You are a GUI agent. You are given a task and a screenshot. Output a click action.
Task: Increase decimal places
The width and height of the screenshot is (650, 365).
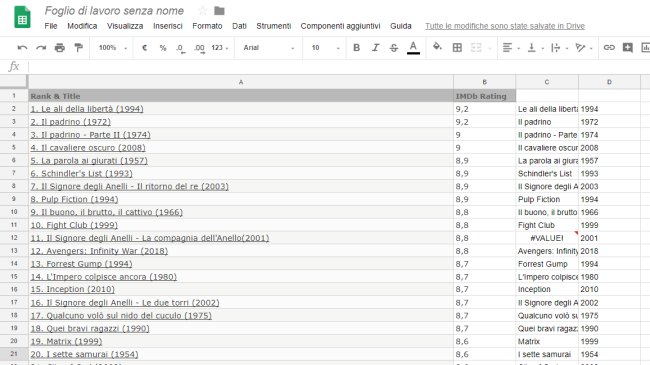199,48
